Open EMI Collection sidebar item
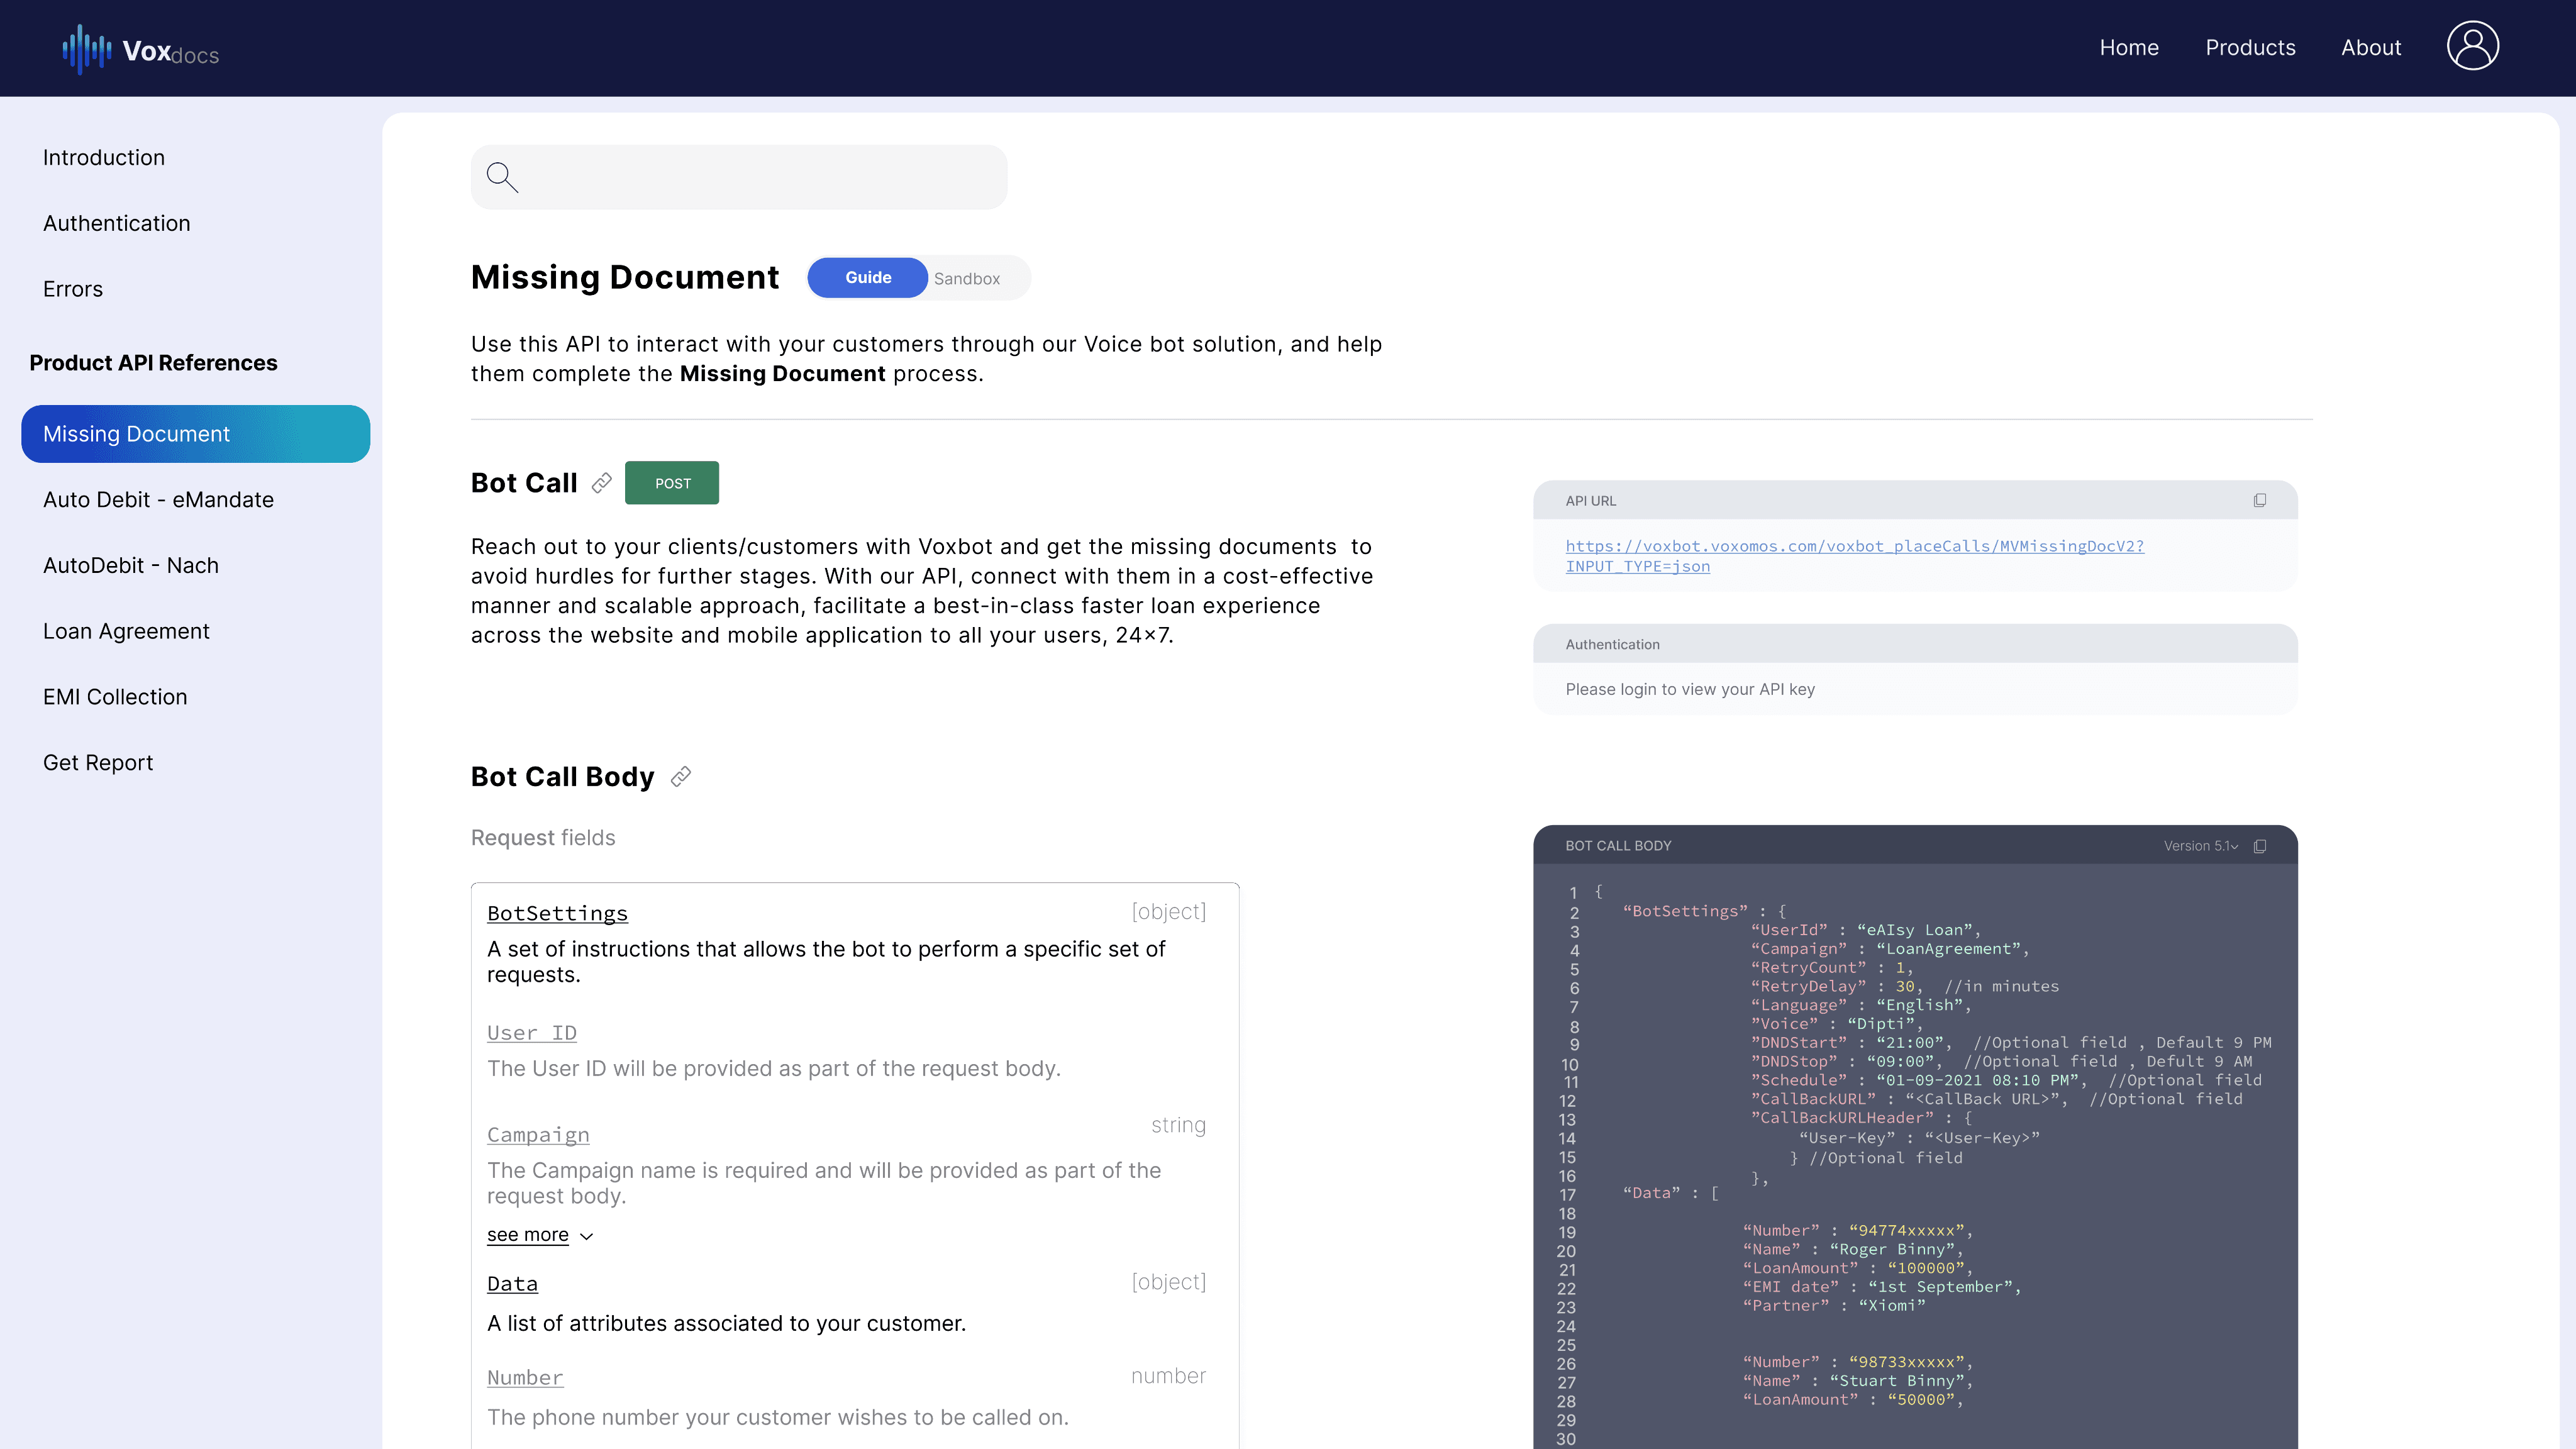Screen dimensions: 2576x1449 coord(115,697)
